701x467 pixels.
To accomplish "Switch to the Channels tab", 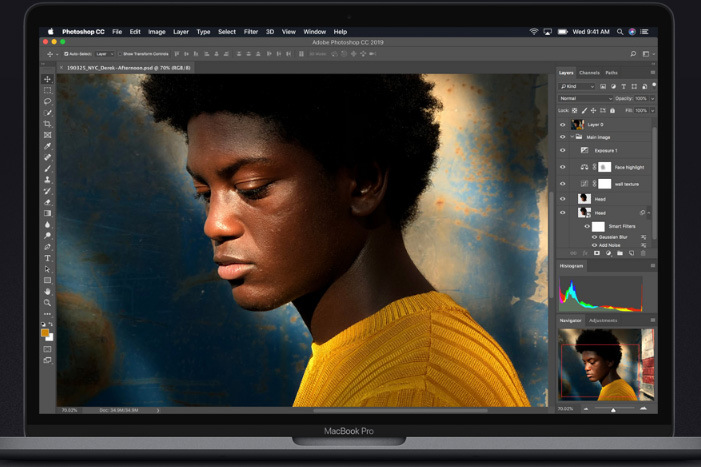I will pyautogui.click(x=589, y=73).
